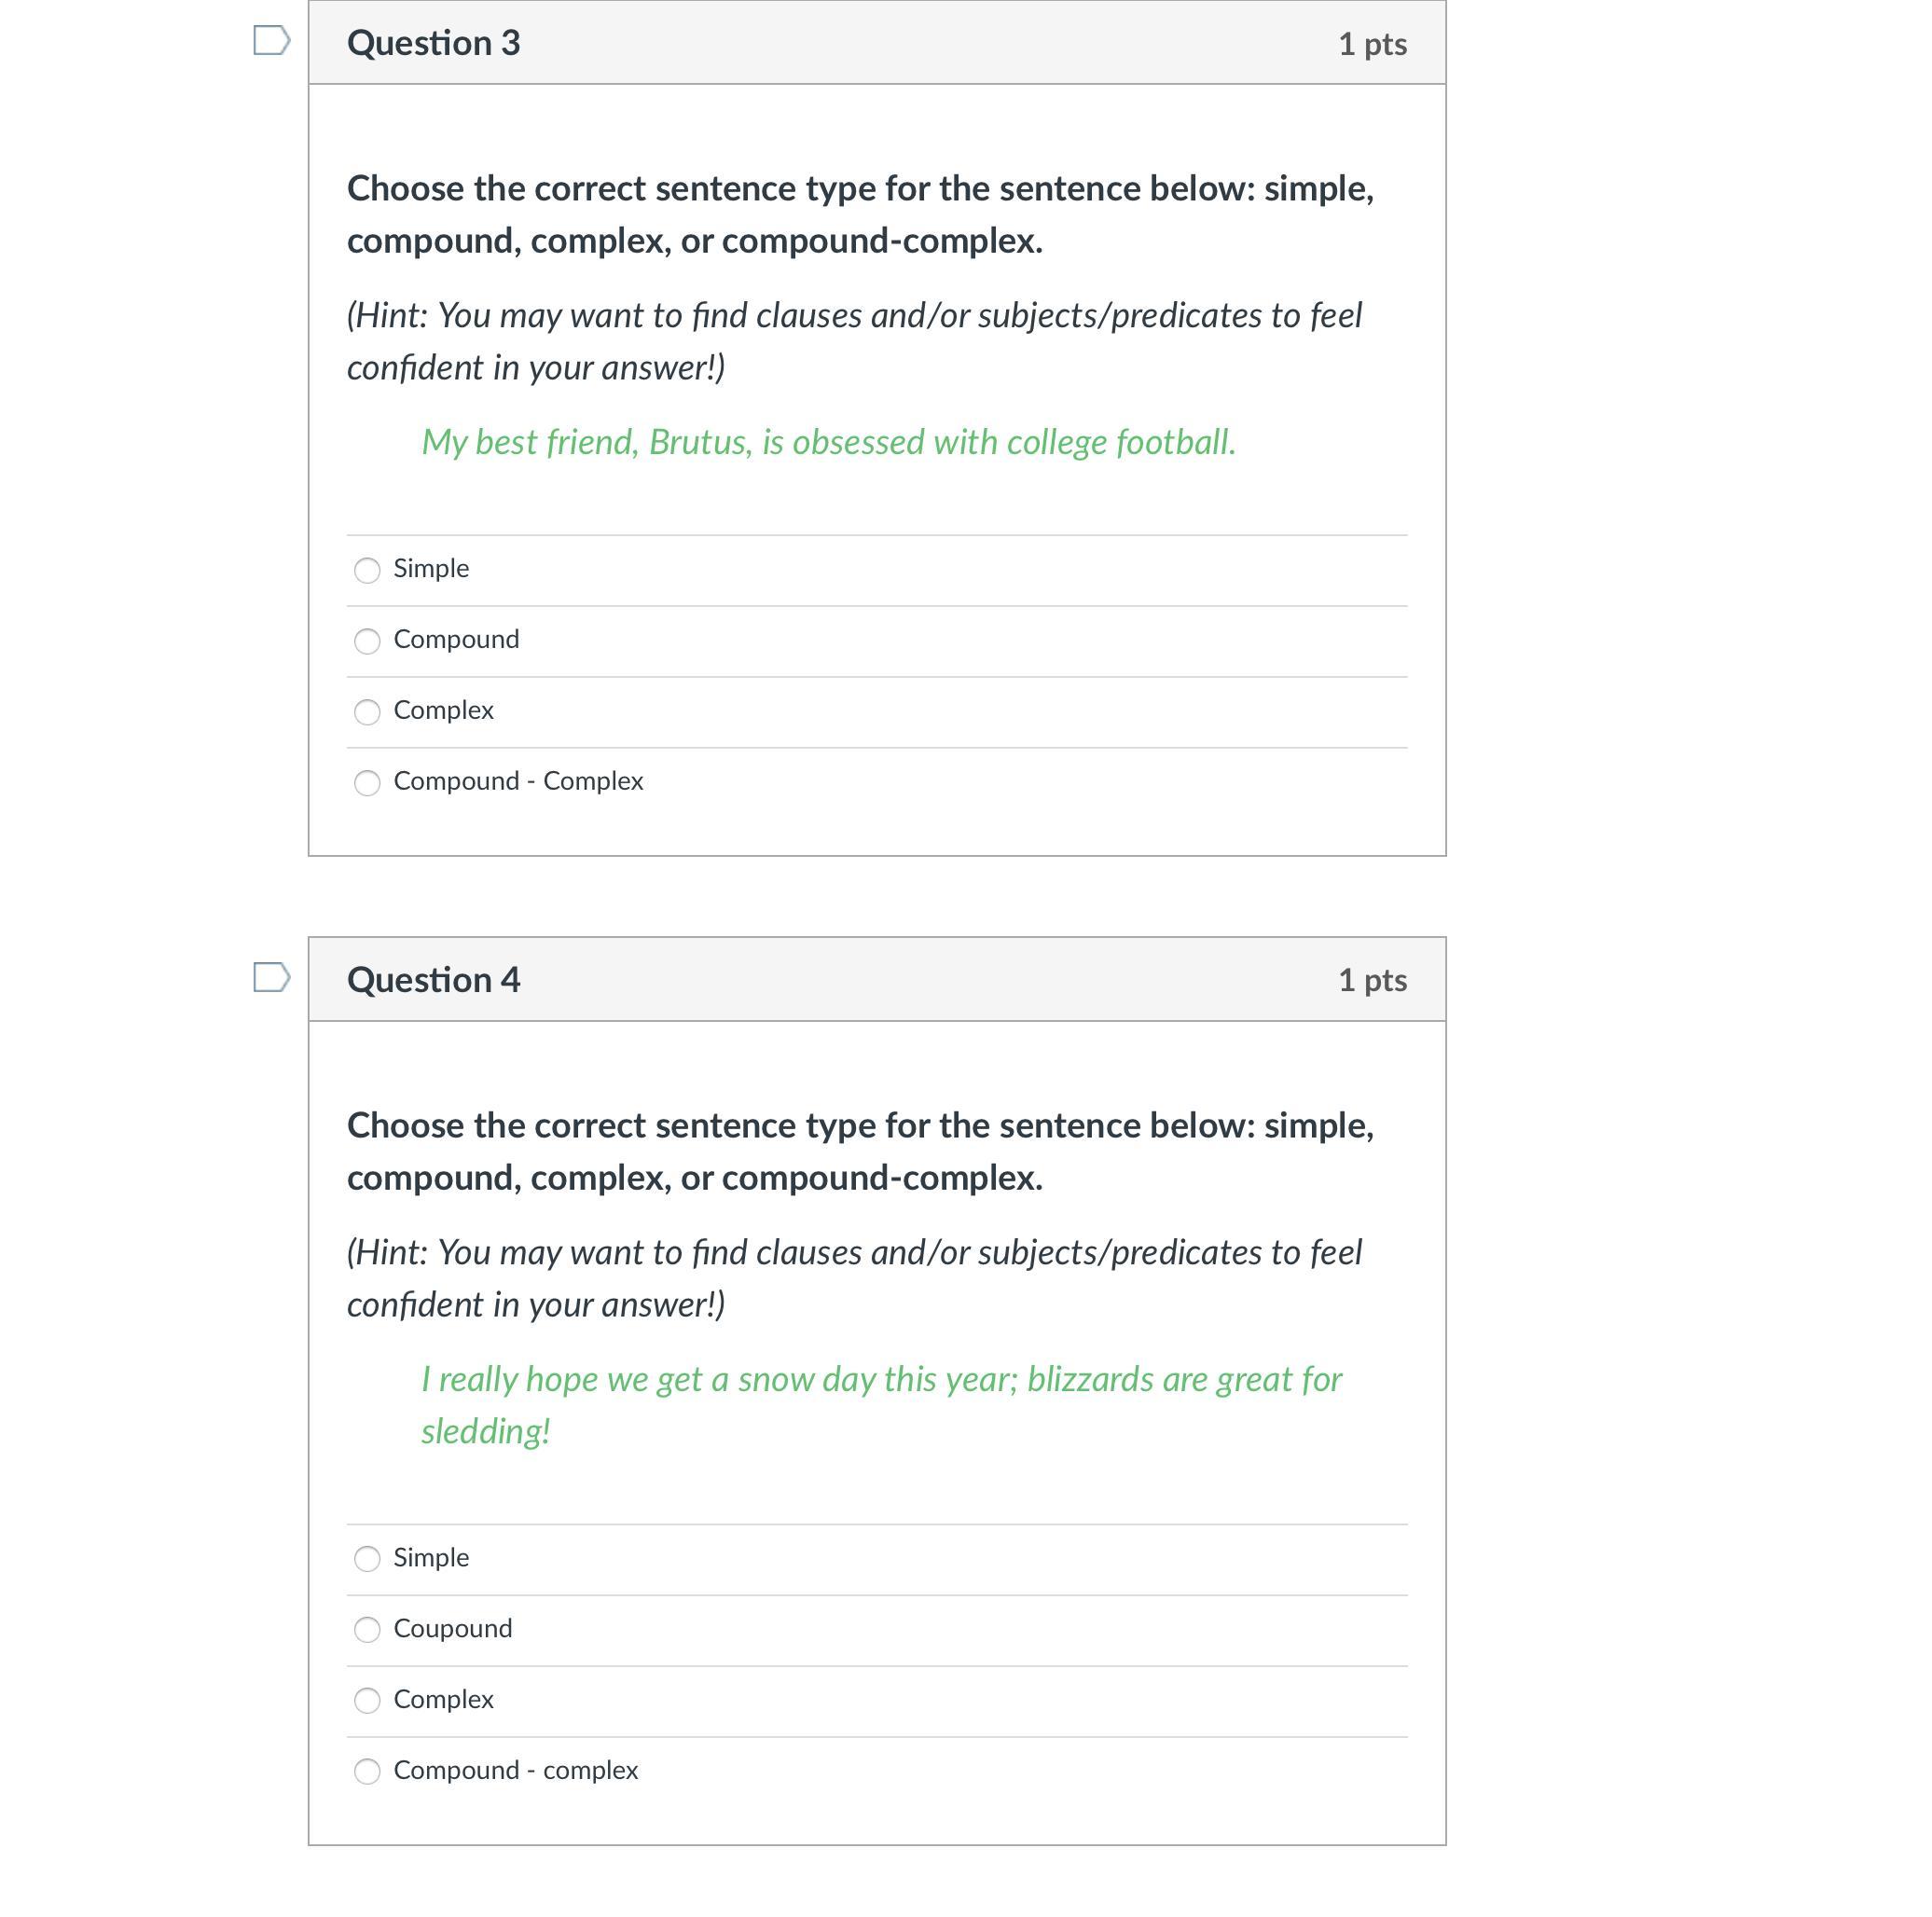Click the green Brutus college football sentence
The width and height of the screenshot is (1932, 1917).
828,442
